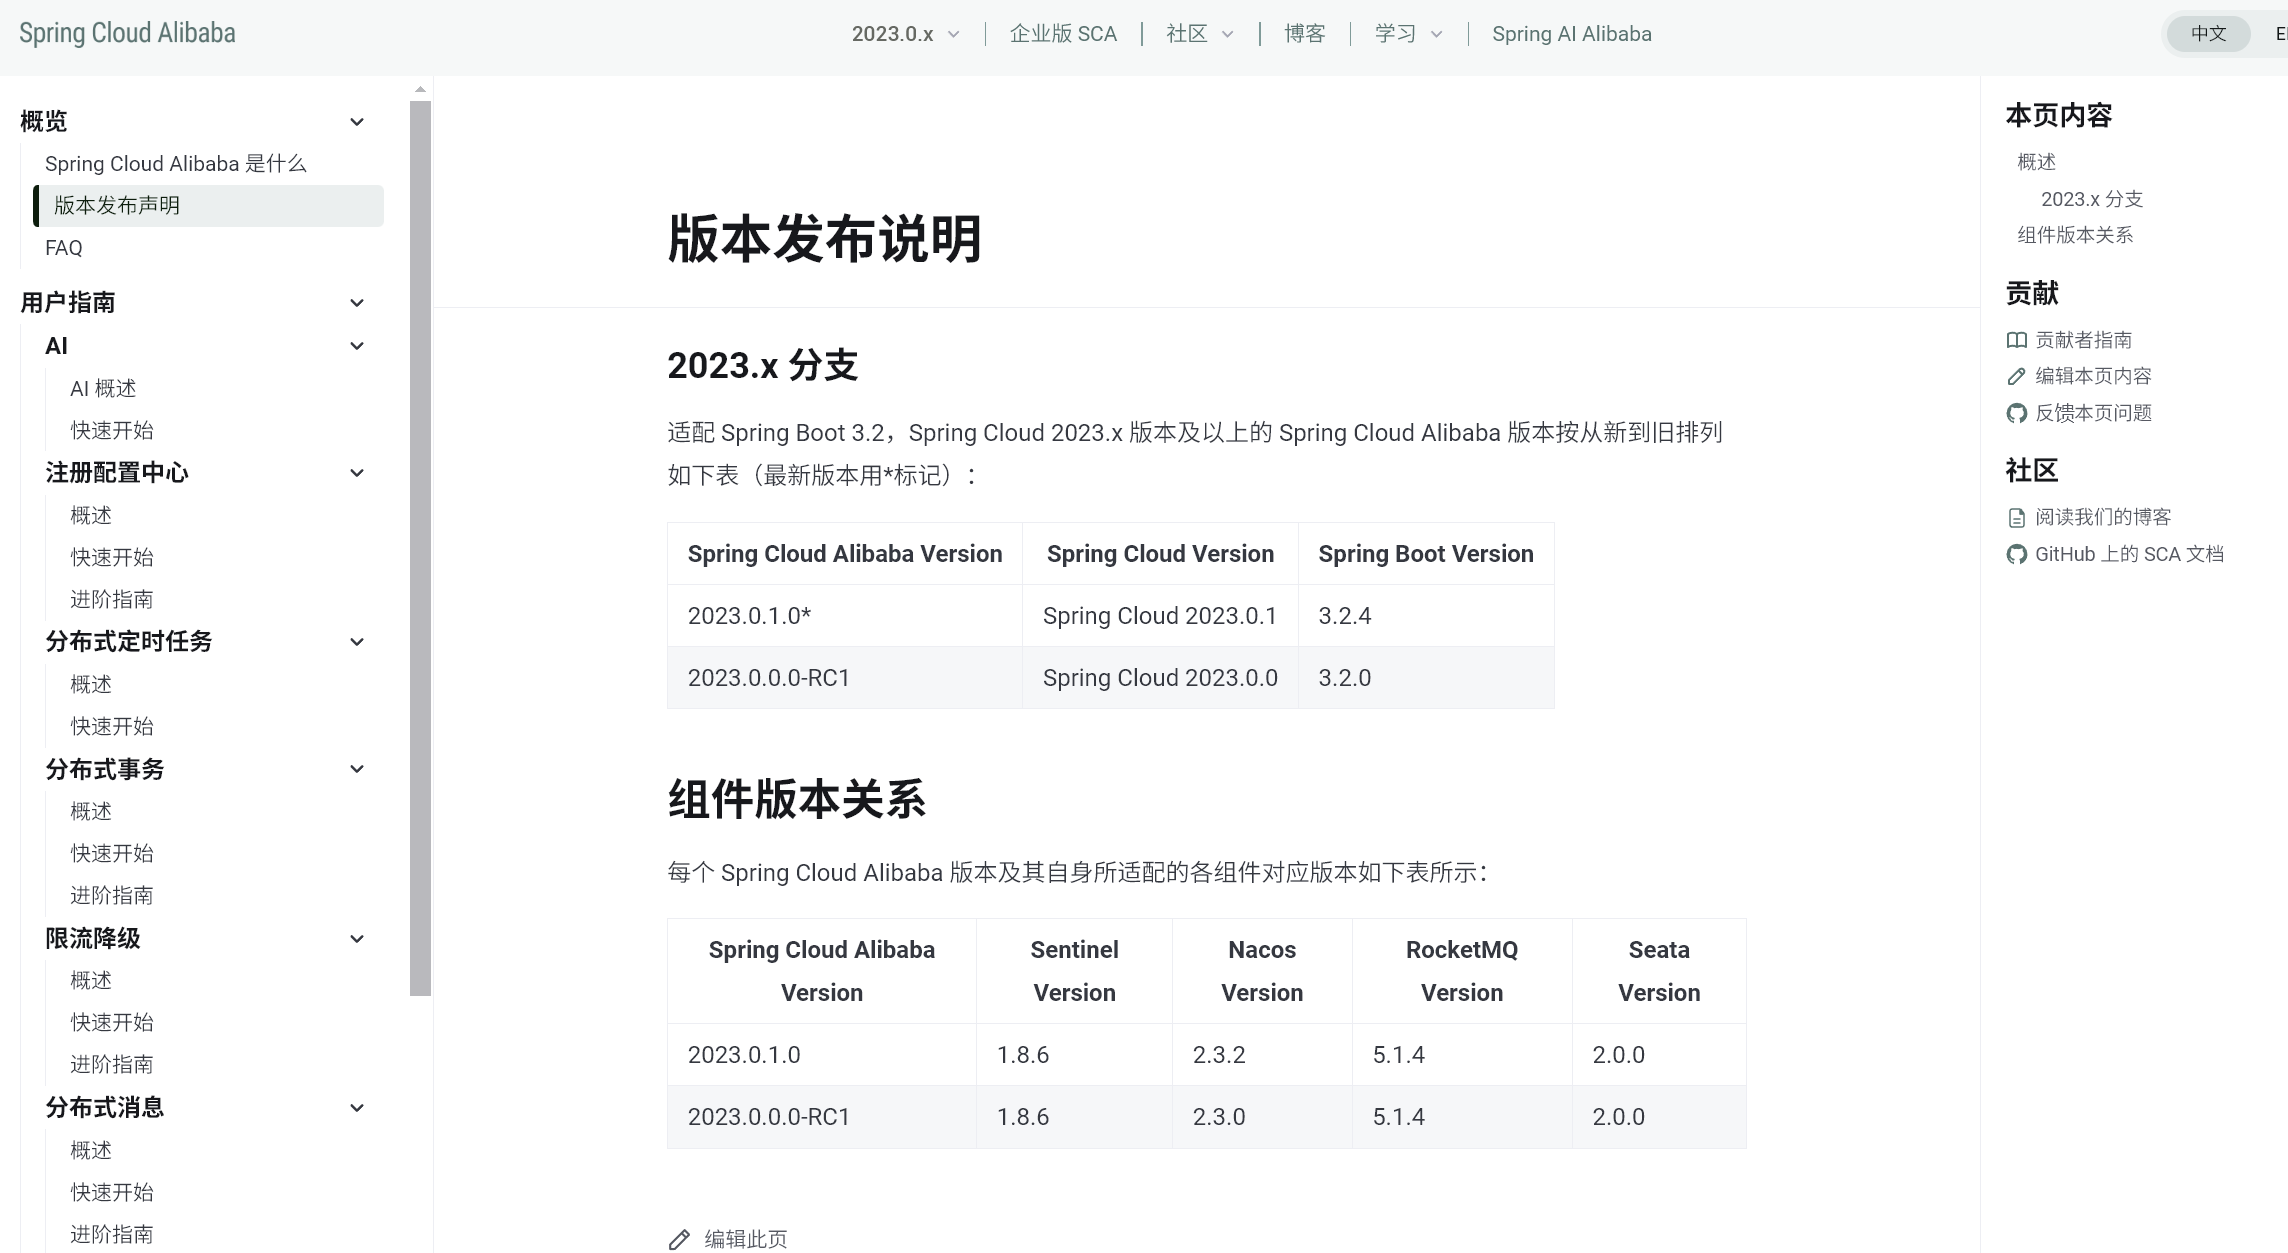The image size is (2288, 1253).
Task: Click the scroll-up arrow above the sidebar scrollbar
Action: point(420,90)
